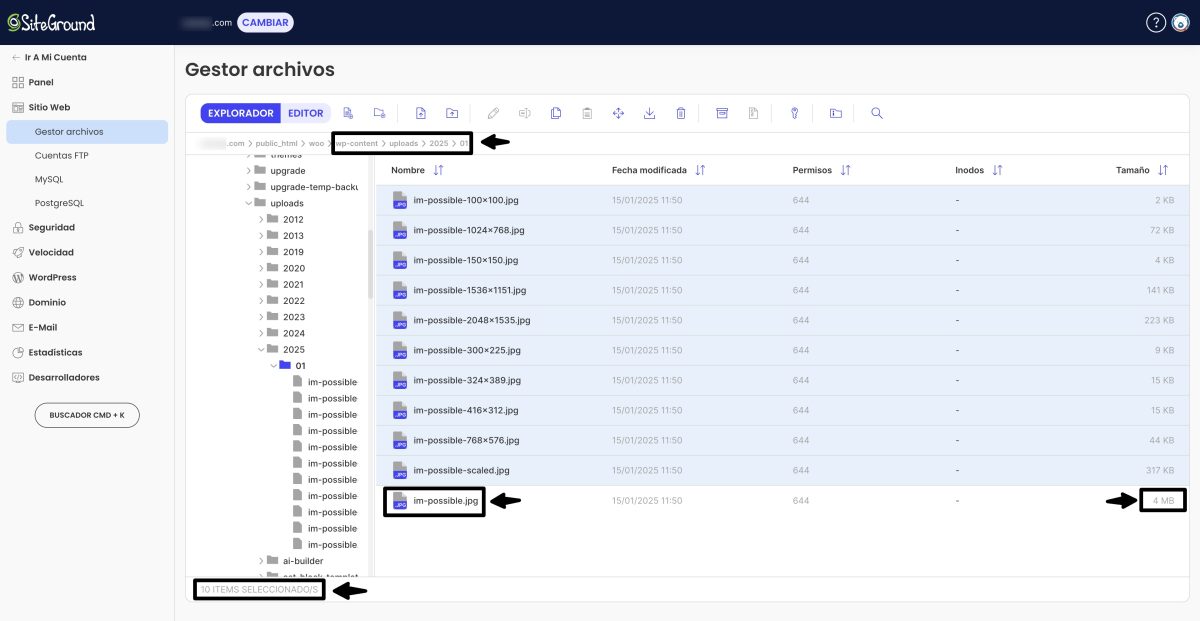Click the rename icon in toolbar
Screen dimensions: 1200x621
(524, 113)
